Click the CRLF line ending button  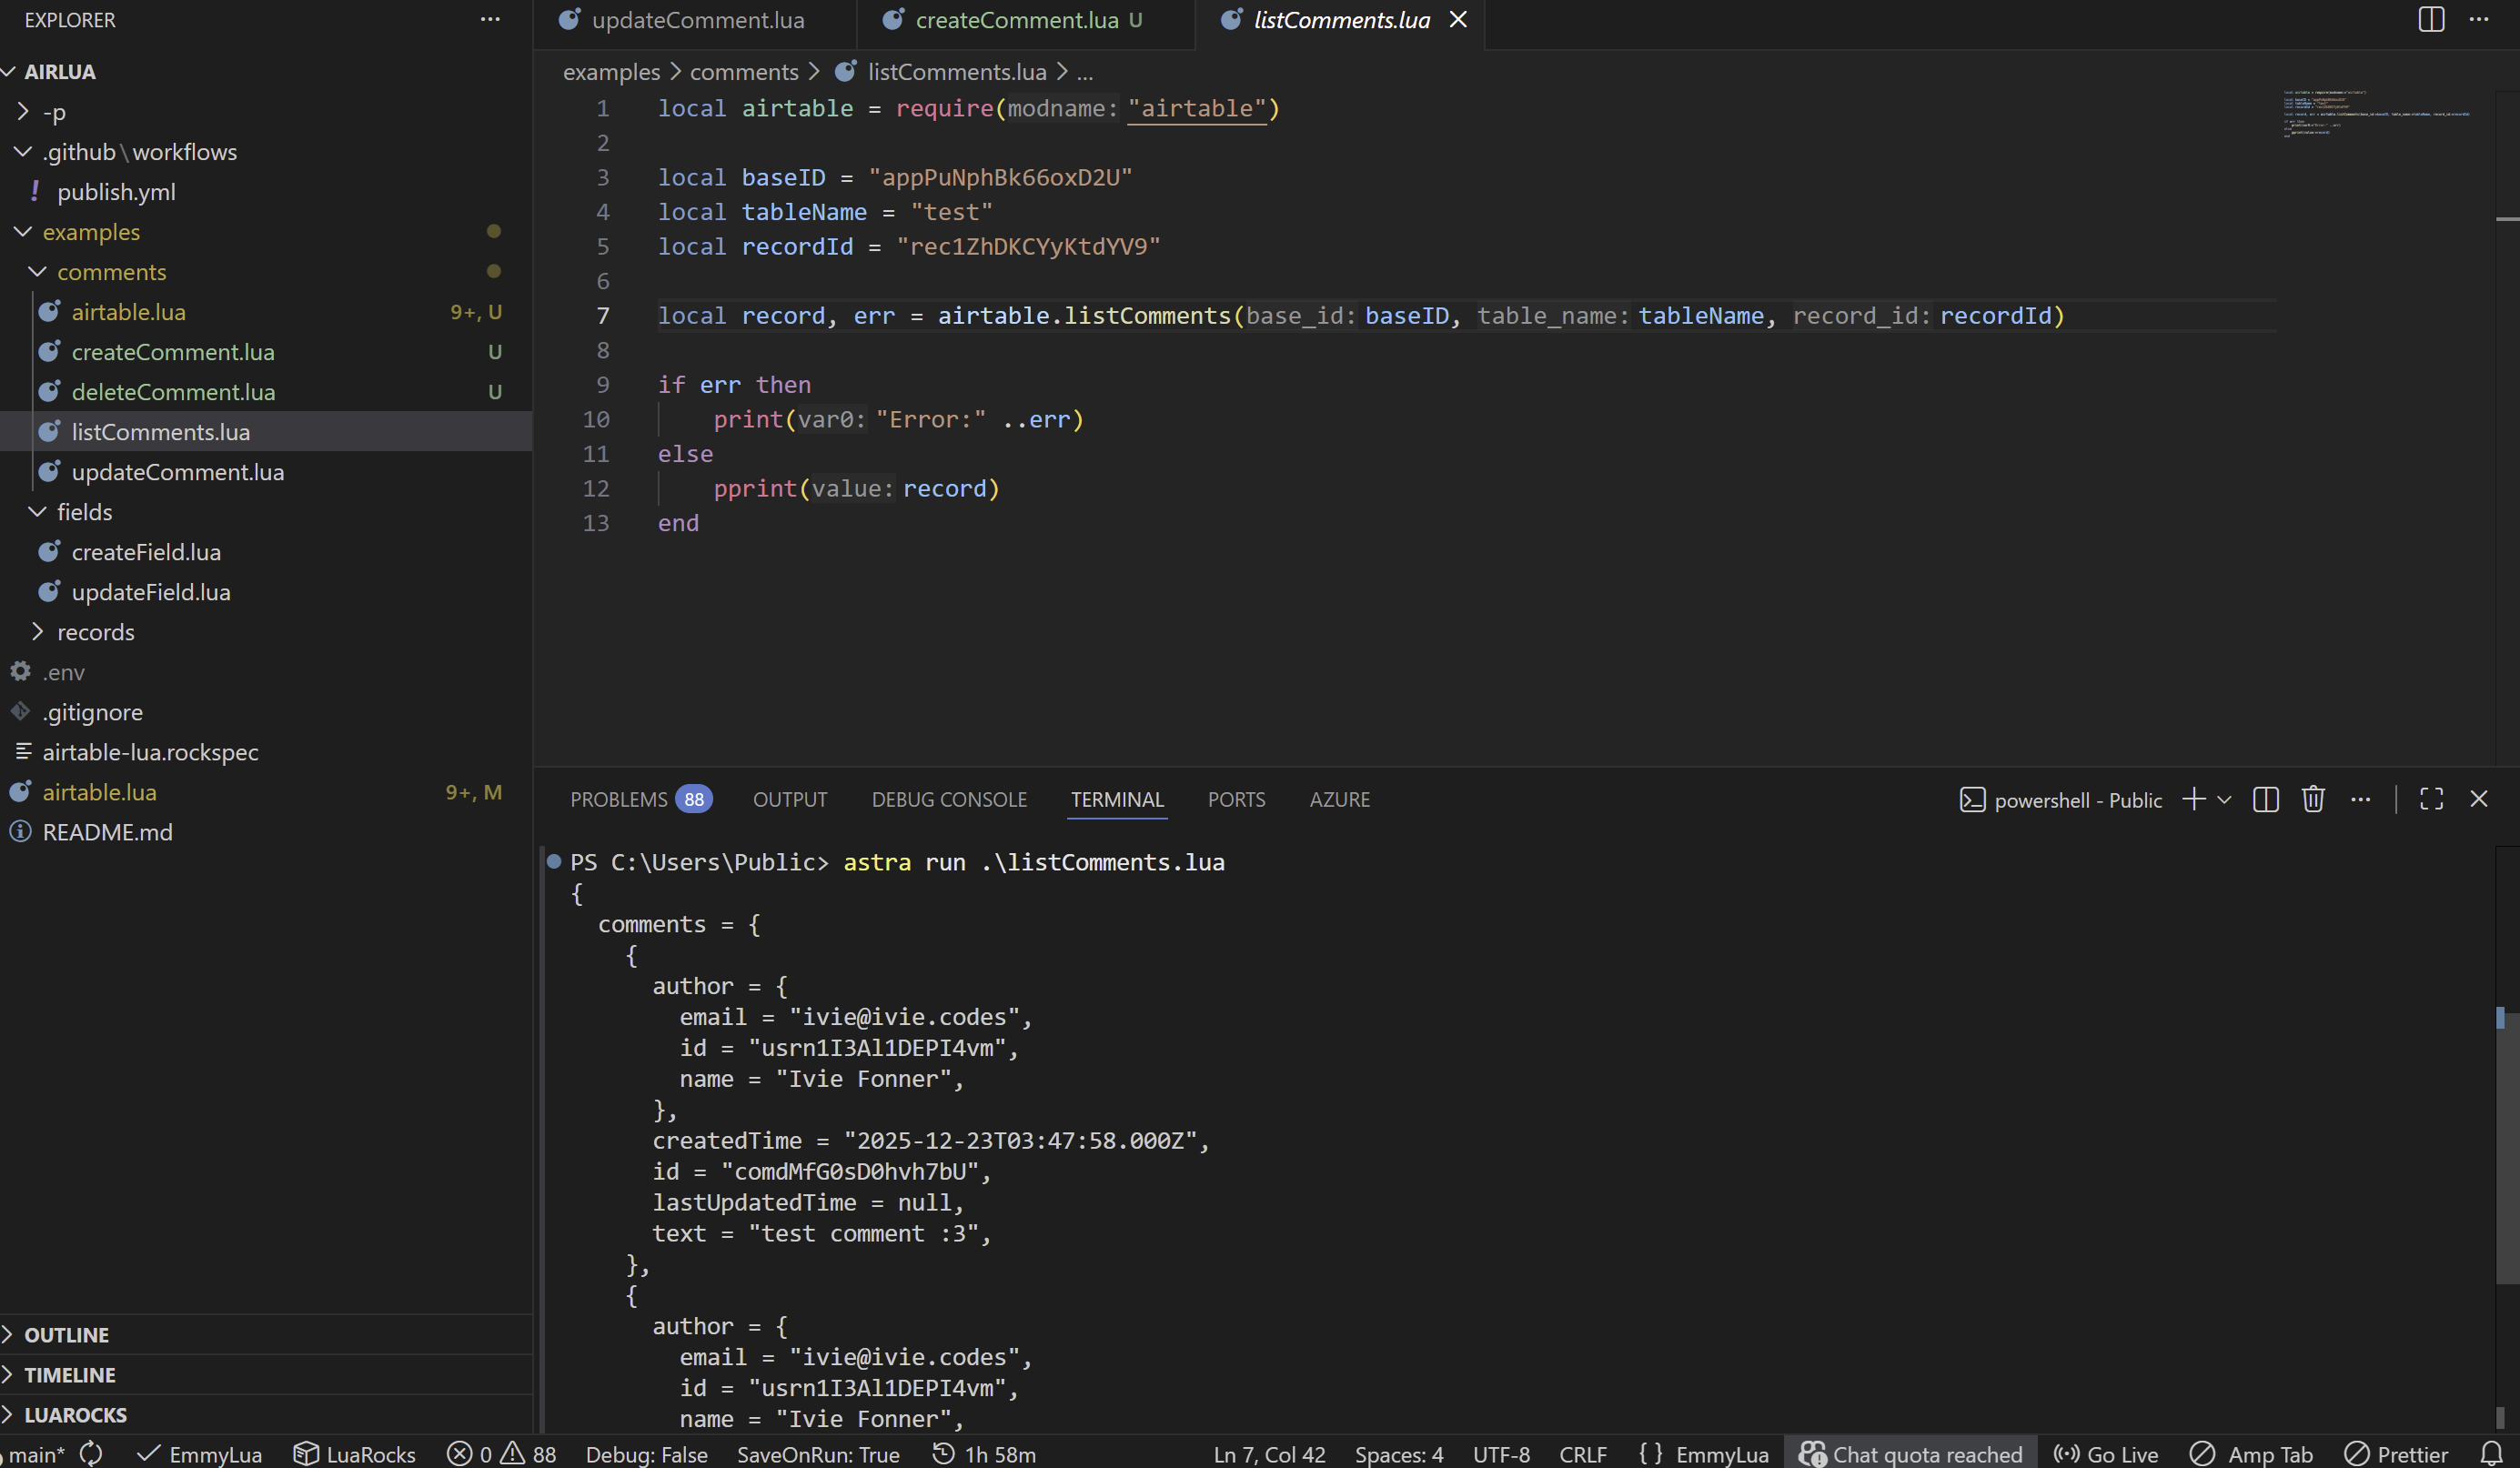tap(1582, 1453)
